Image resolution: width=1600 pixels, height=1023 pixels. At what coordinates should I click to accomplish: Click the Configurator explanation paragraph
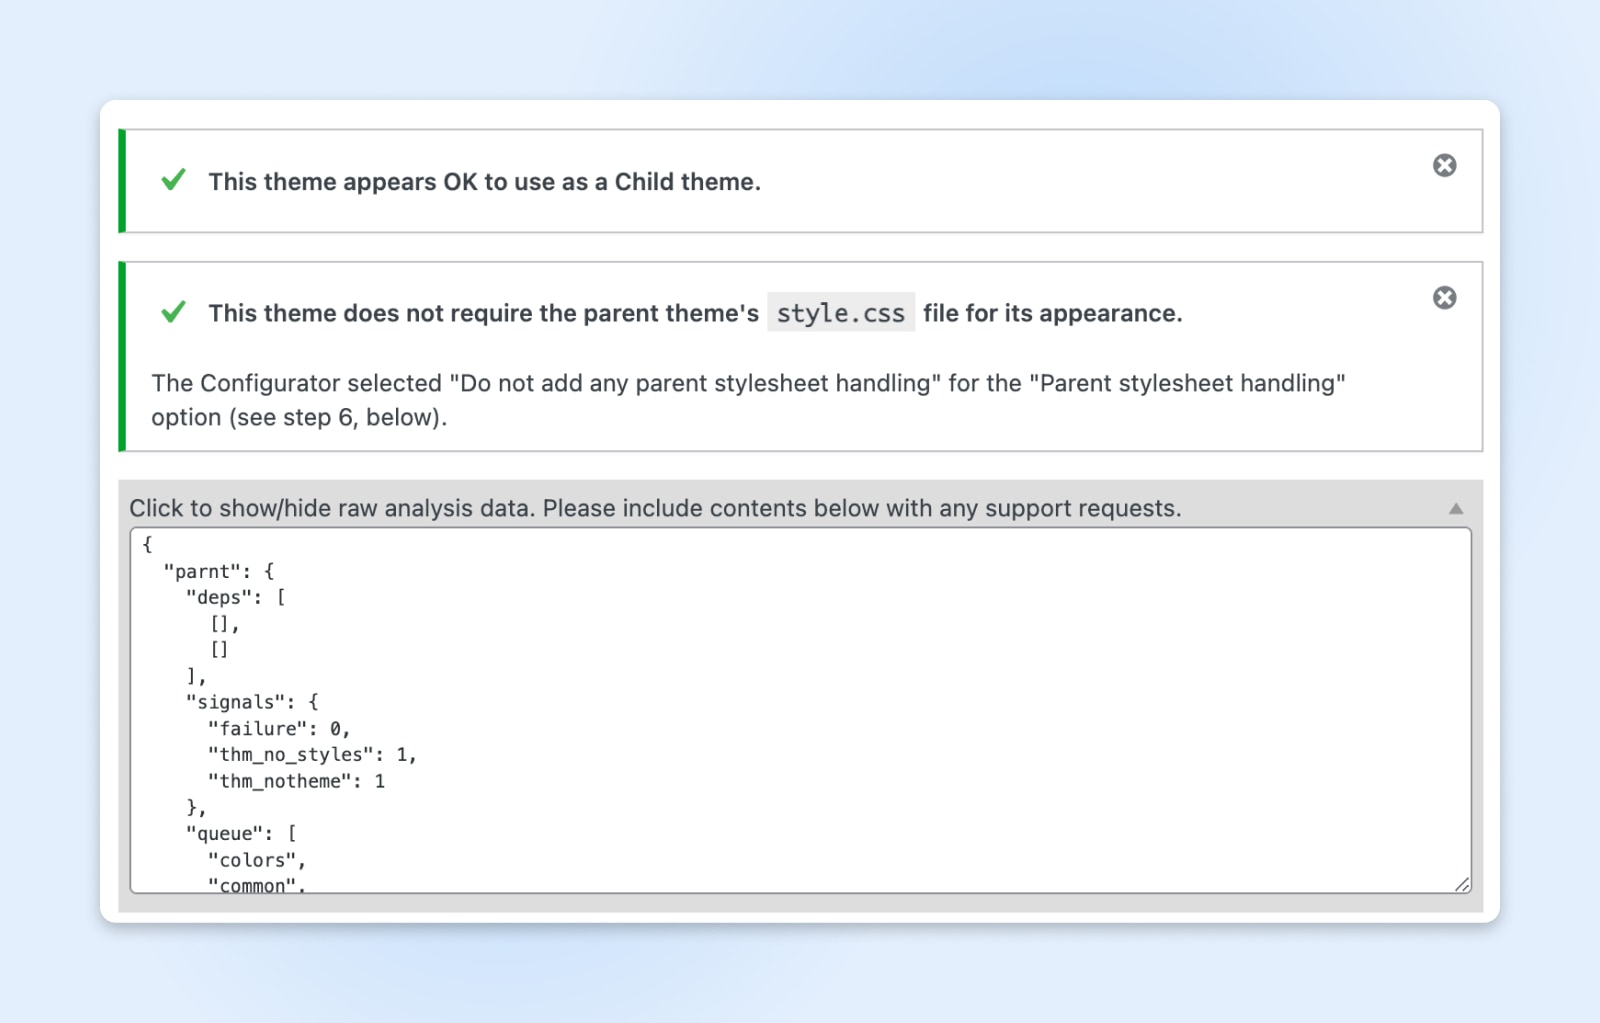pos(748,399)
